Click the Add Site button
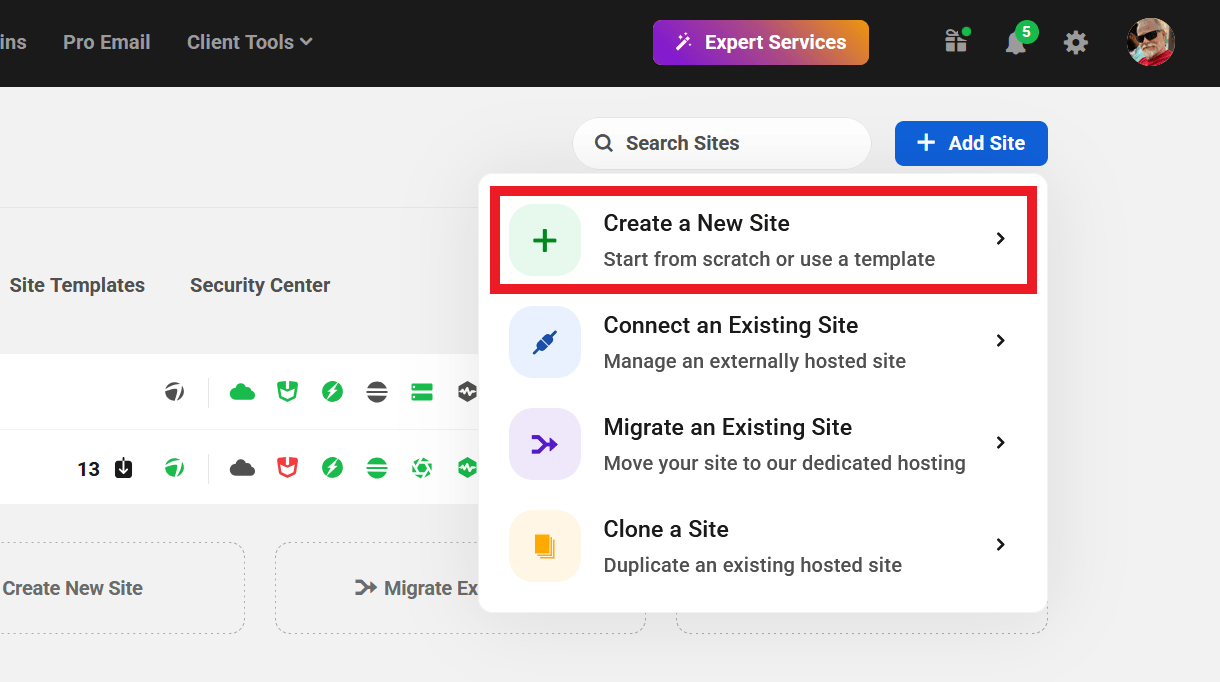Screen dimensions: 1220x682 (970, 143)
